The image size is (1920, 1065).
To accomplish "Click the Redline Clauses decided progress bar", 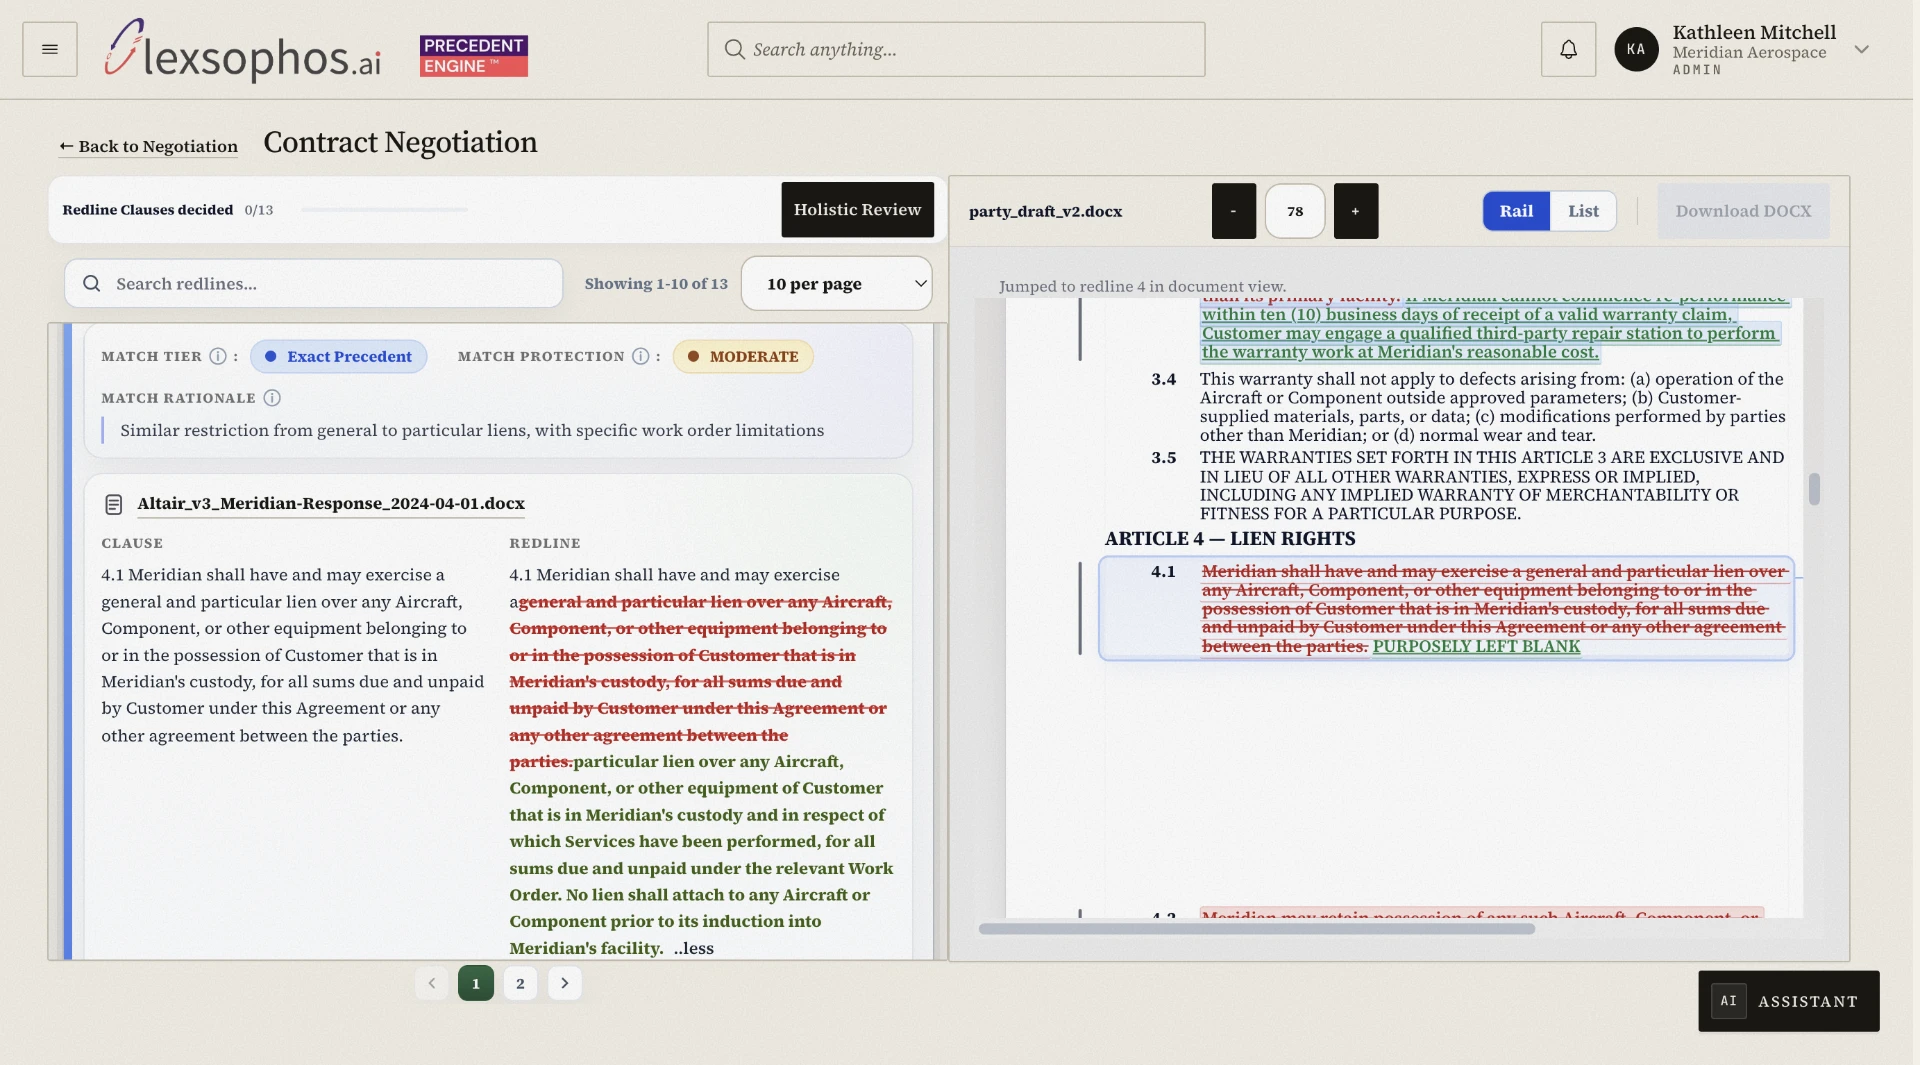I will coord(384,210).
